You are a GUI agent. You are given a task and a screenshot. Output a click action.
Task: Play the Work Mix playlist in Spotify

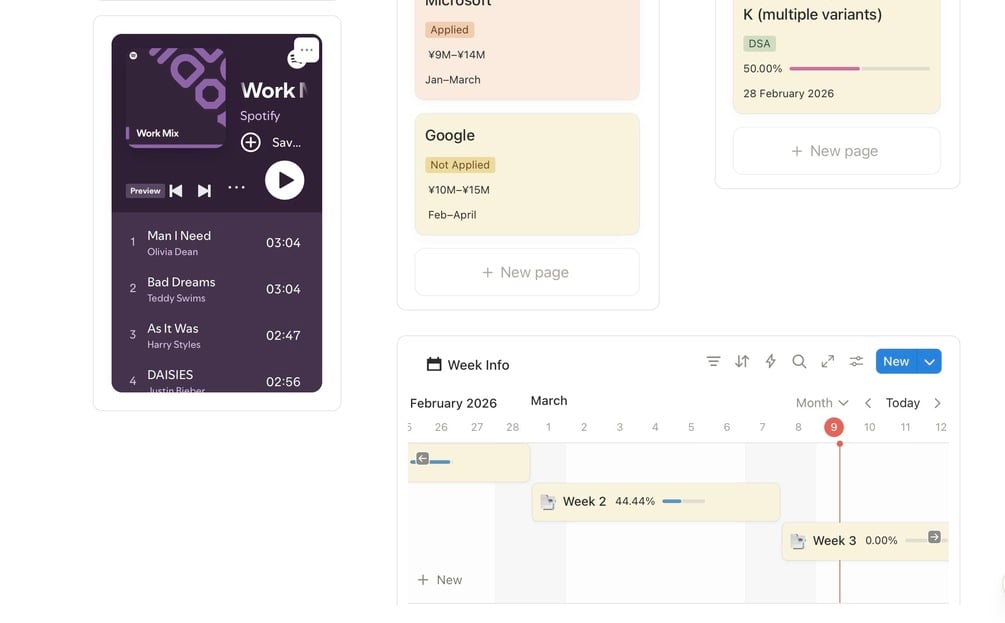click(285, 180)
